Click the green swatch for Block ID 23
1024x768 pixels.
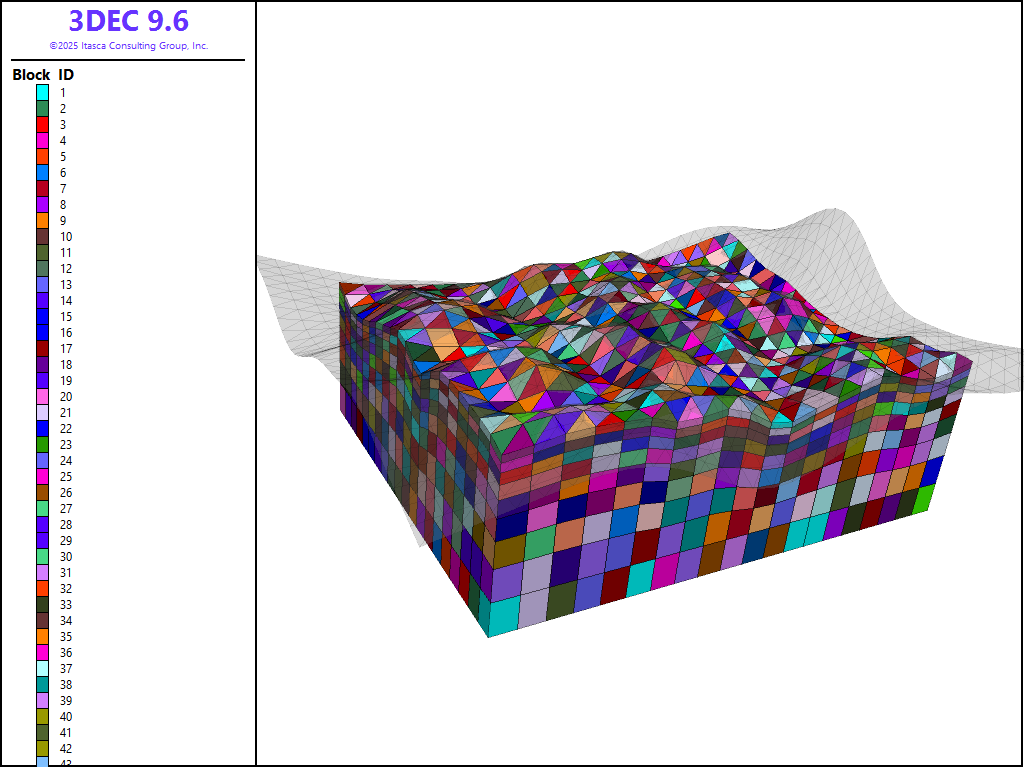click(43, 444)
